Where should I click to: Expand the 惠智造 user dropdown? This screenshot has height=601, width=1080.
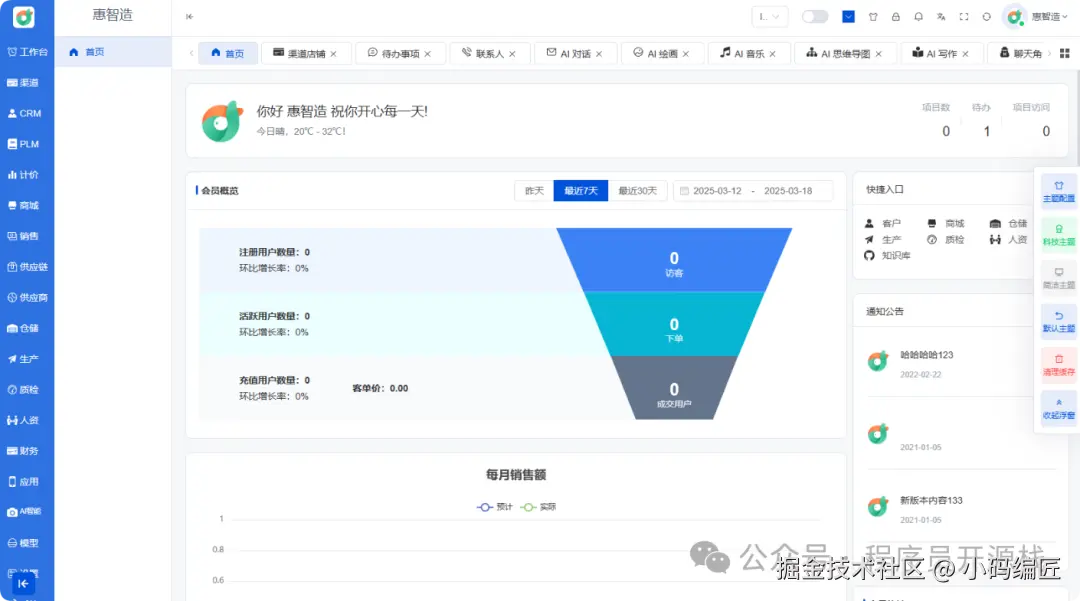click(1043, 16)
